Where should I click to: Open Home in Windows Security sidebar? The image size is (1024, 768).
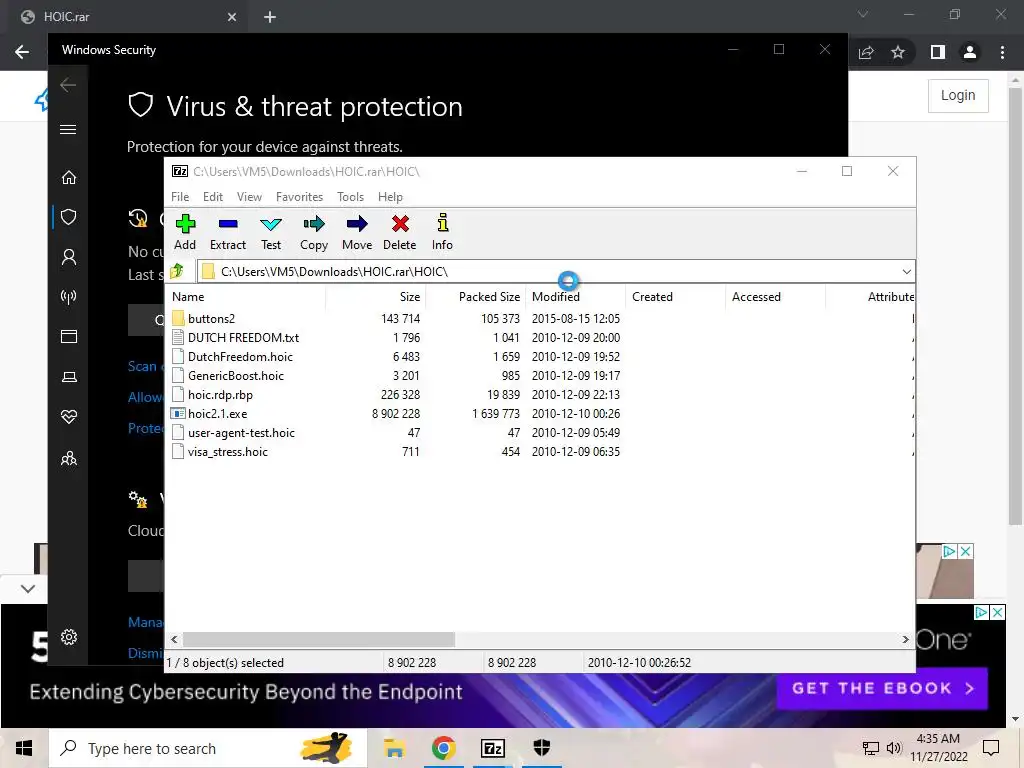[x=69, y=178]
